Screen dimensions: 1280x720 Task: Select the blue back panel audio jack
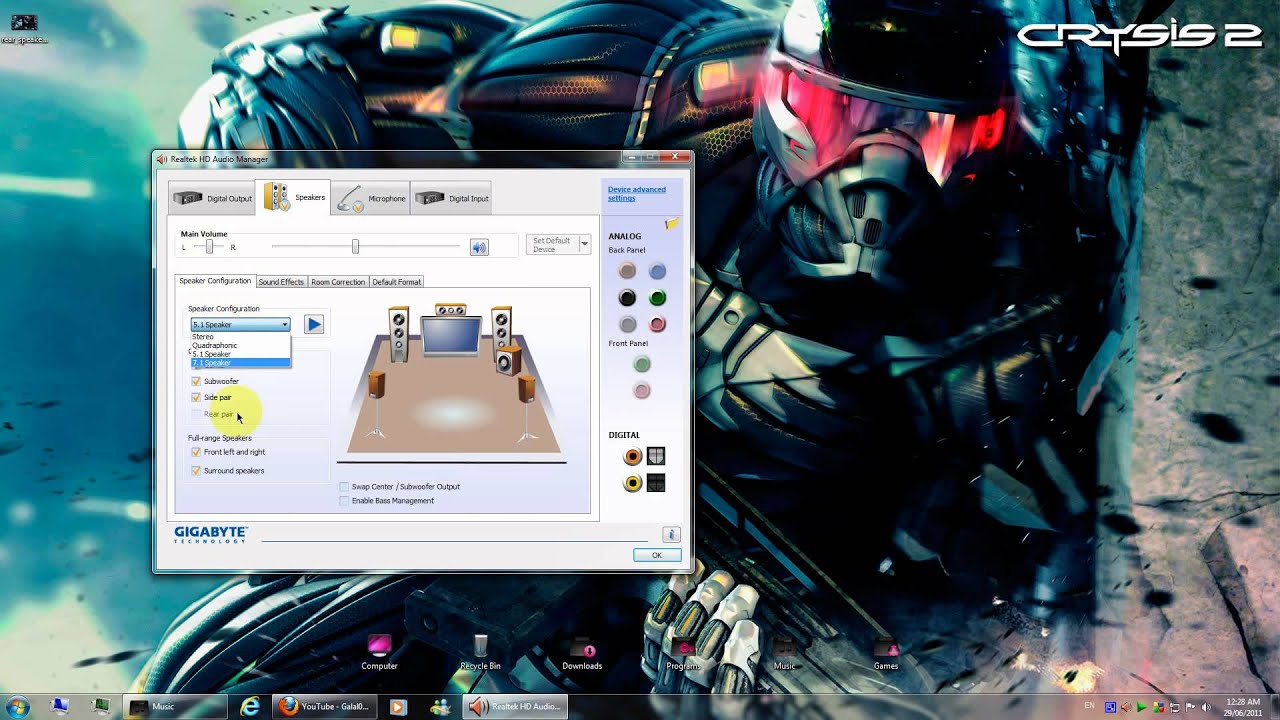pyautogui.click(x=657, y=271)
